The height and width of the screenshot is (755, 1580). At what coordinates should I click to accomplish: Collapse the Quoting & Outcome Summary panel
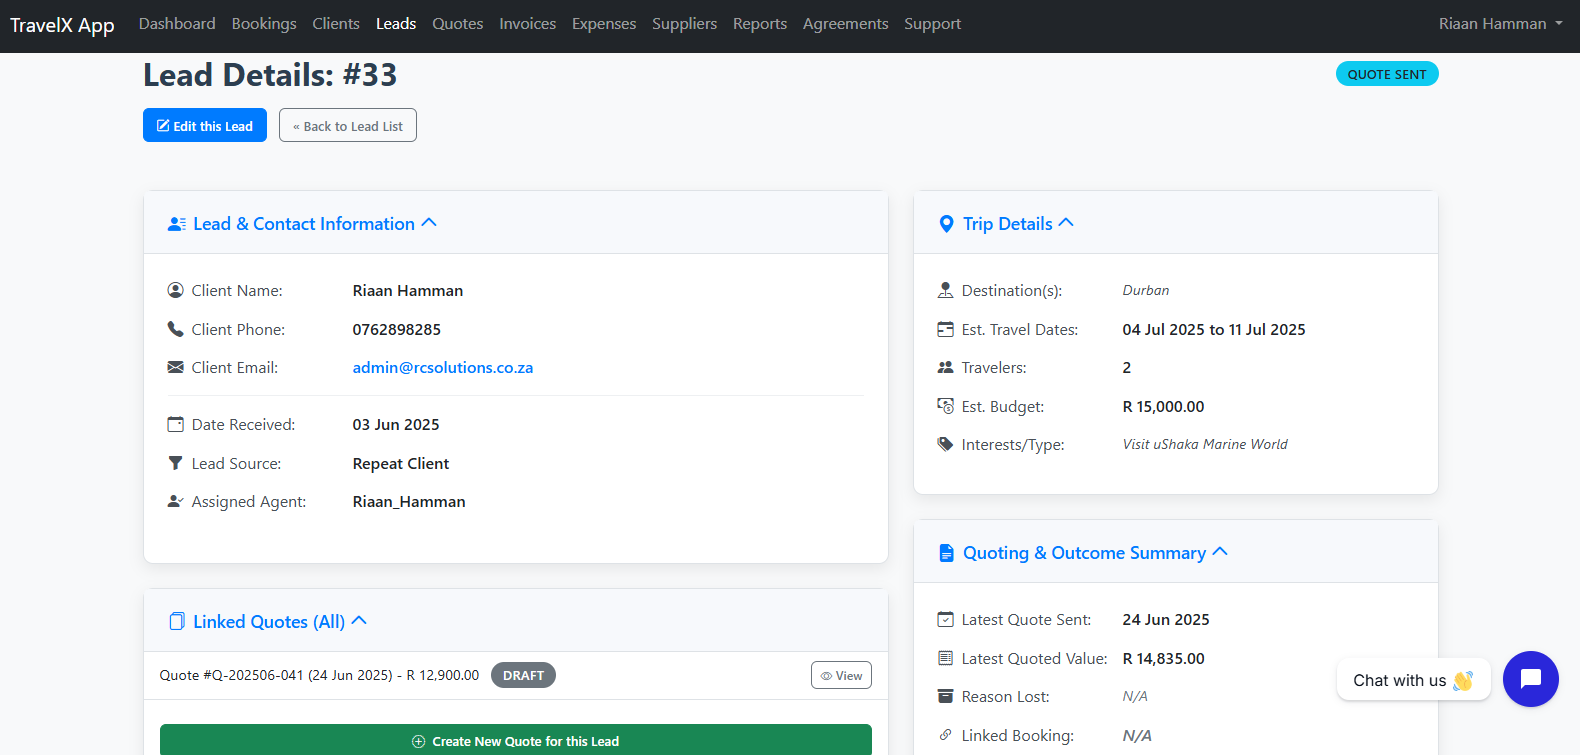pos(1220,552)
